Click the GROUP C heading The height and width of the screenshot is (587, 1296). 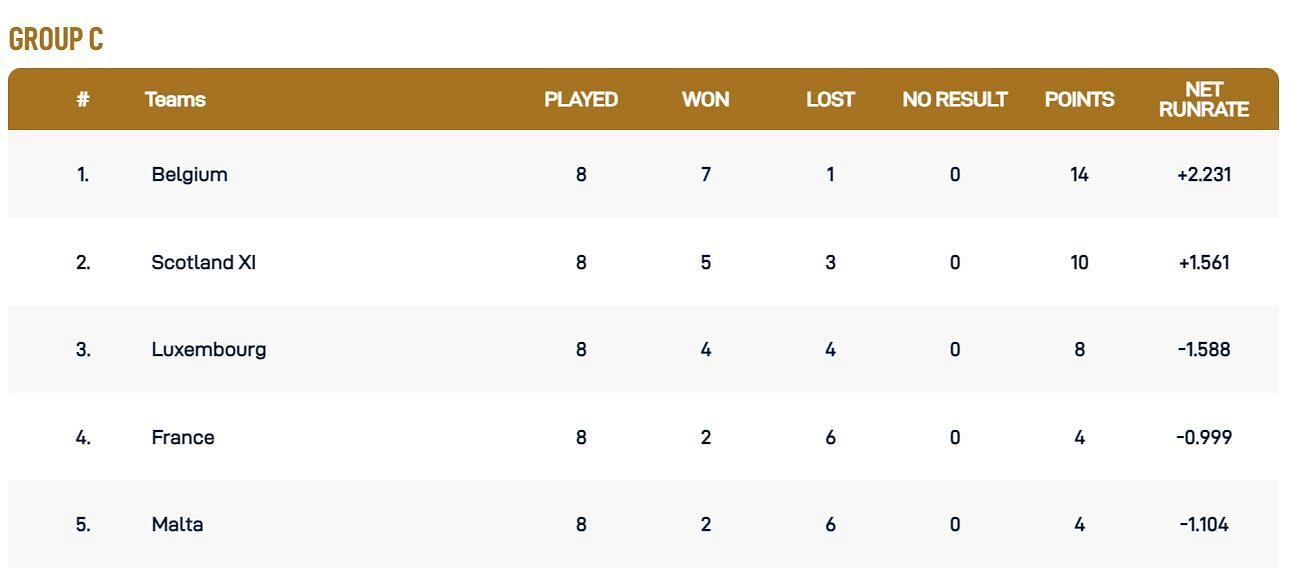click(56, 39)
